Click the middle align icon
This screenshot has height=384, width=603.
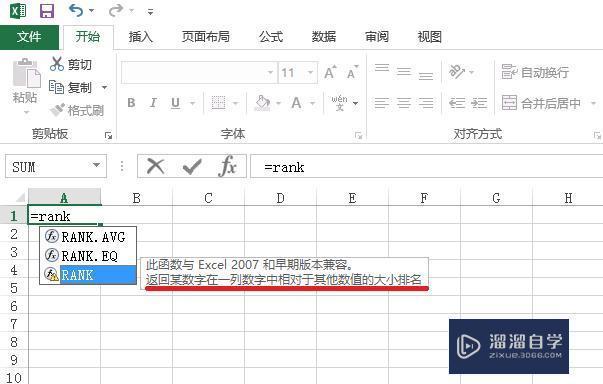404,71
